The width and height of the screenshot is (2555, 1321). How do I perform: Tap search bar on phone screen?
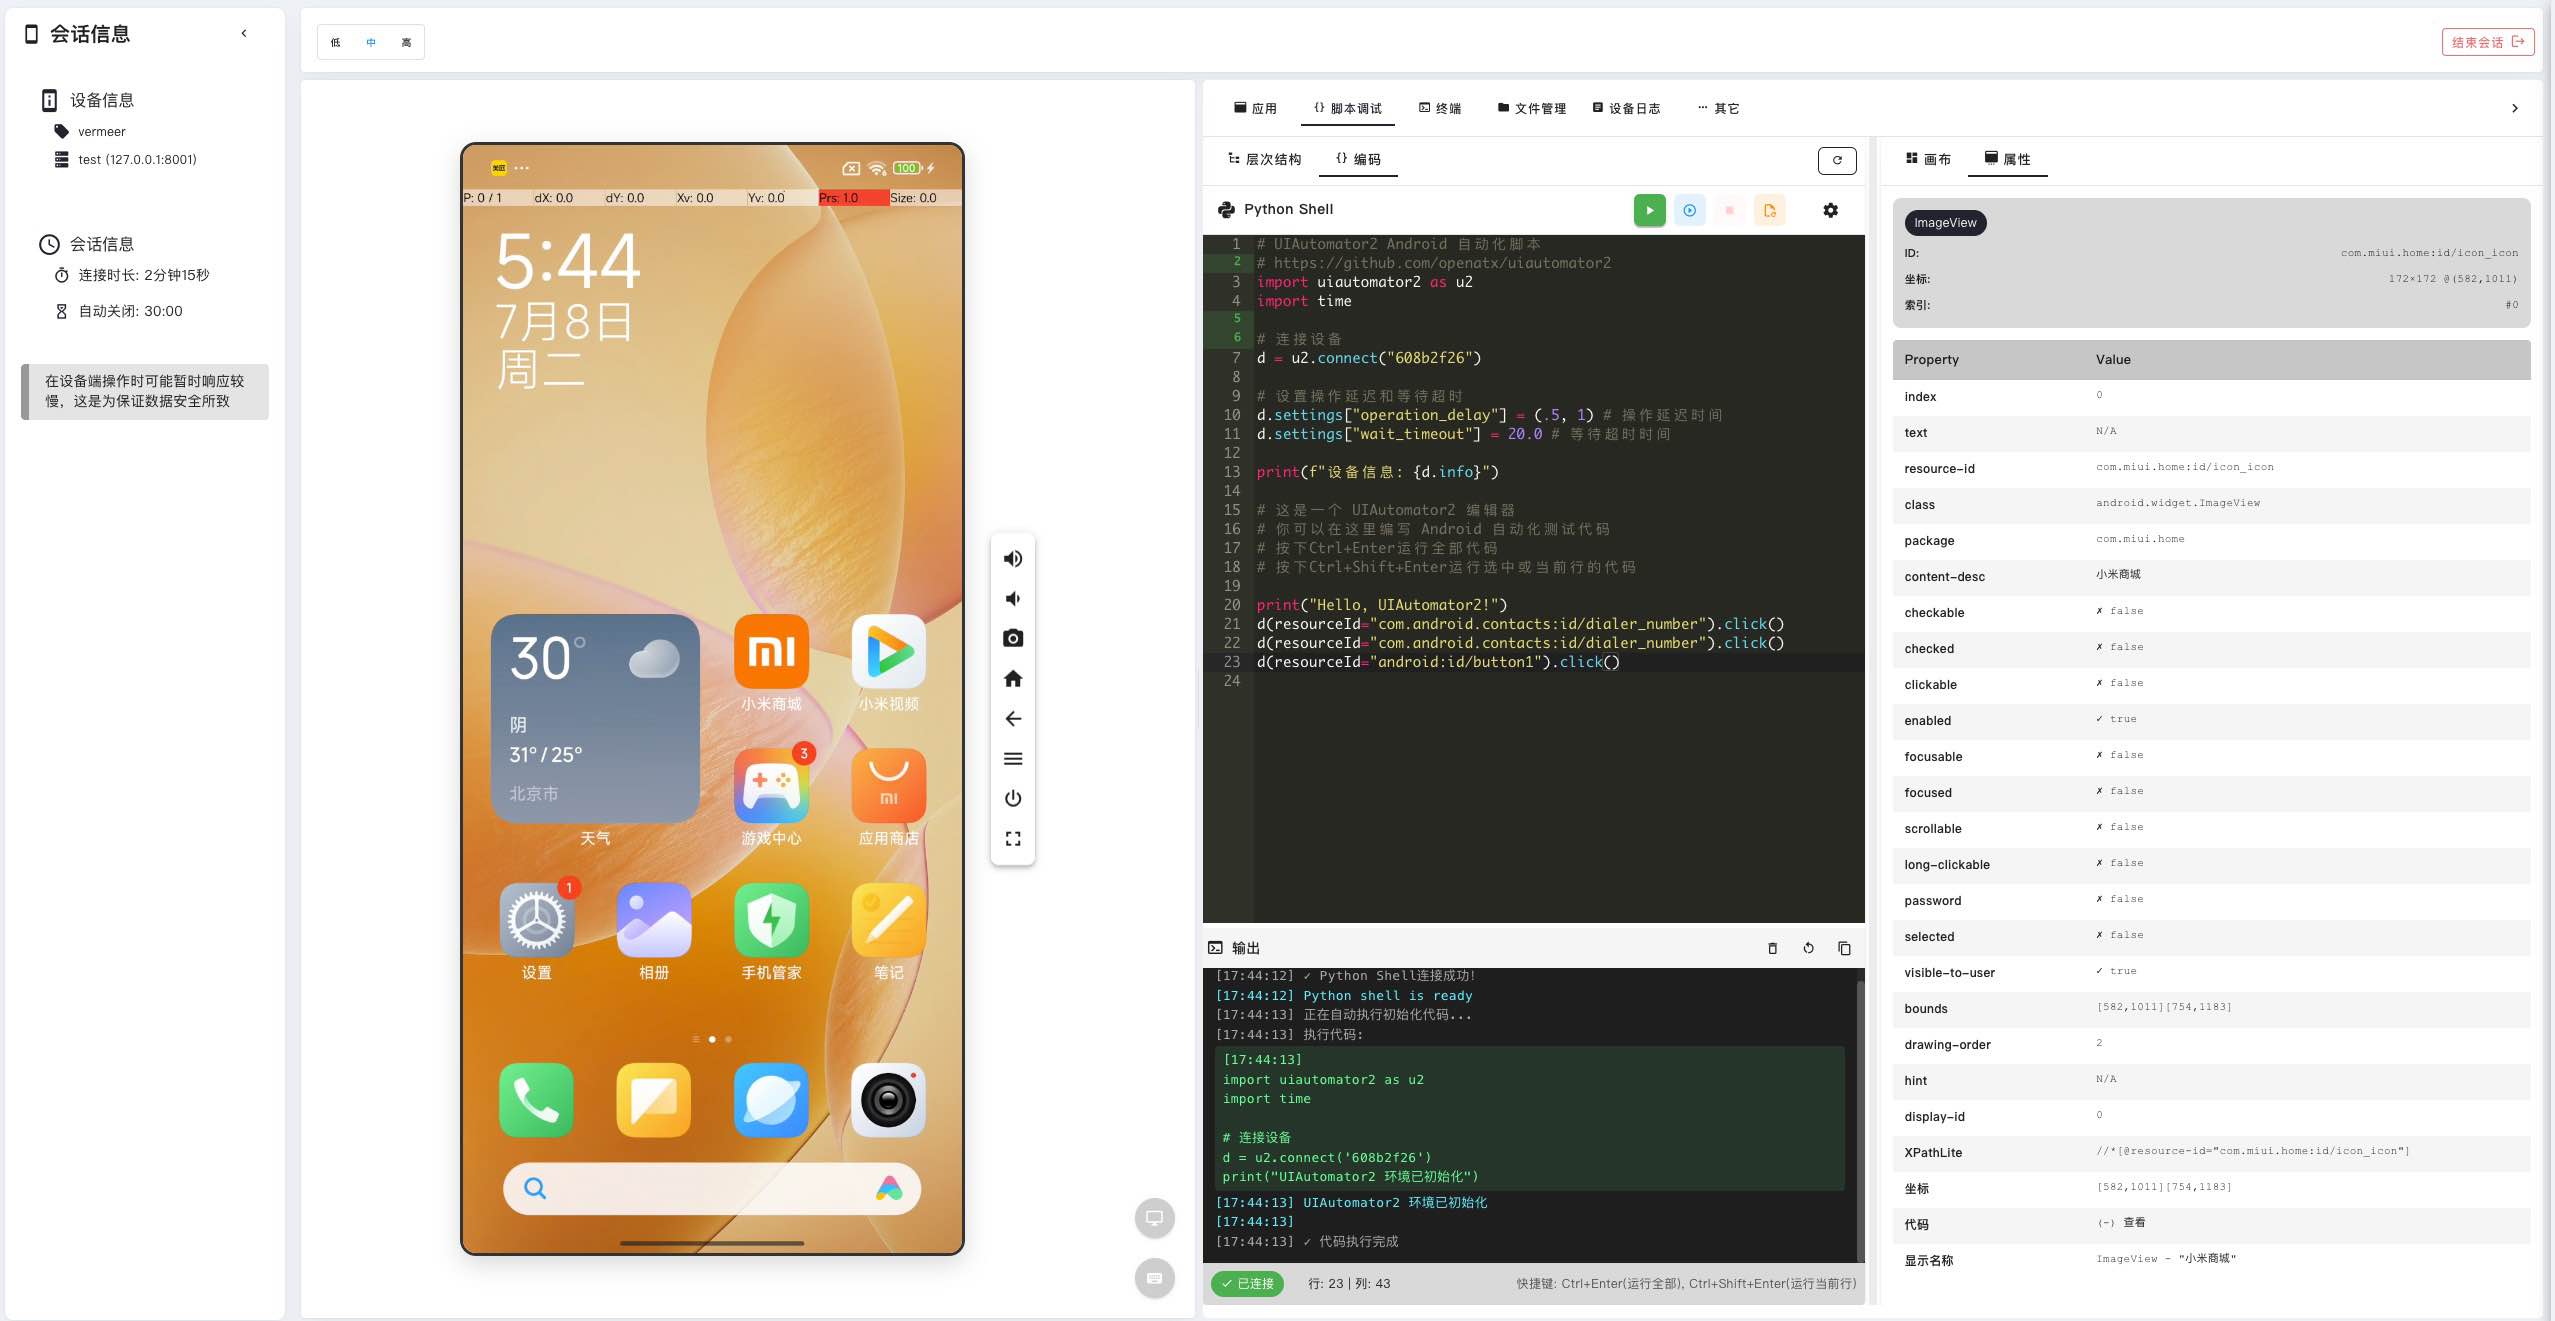711,1188
